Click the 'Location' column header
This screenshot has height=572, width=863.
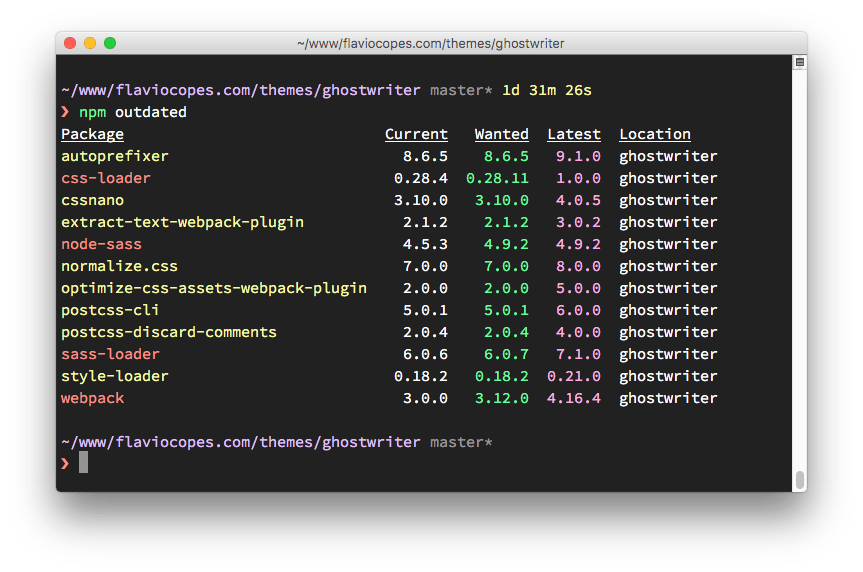pos(654,134)
